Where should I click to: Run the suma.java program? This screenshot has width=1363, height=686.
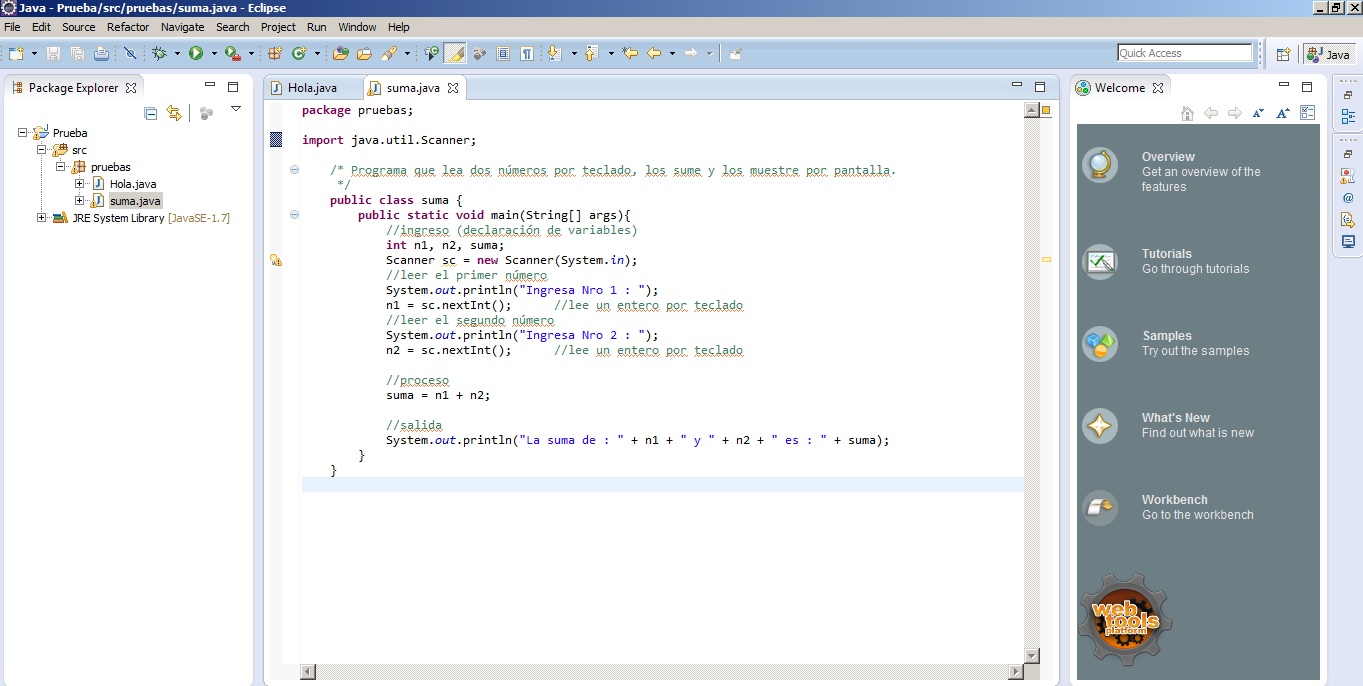click(196, 53)
